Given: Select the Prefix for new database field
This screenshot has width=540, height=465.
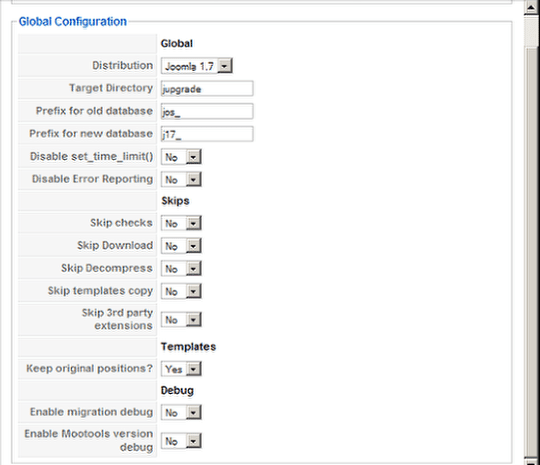Looking at the screenshot, I should tap(207, 134).
